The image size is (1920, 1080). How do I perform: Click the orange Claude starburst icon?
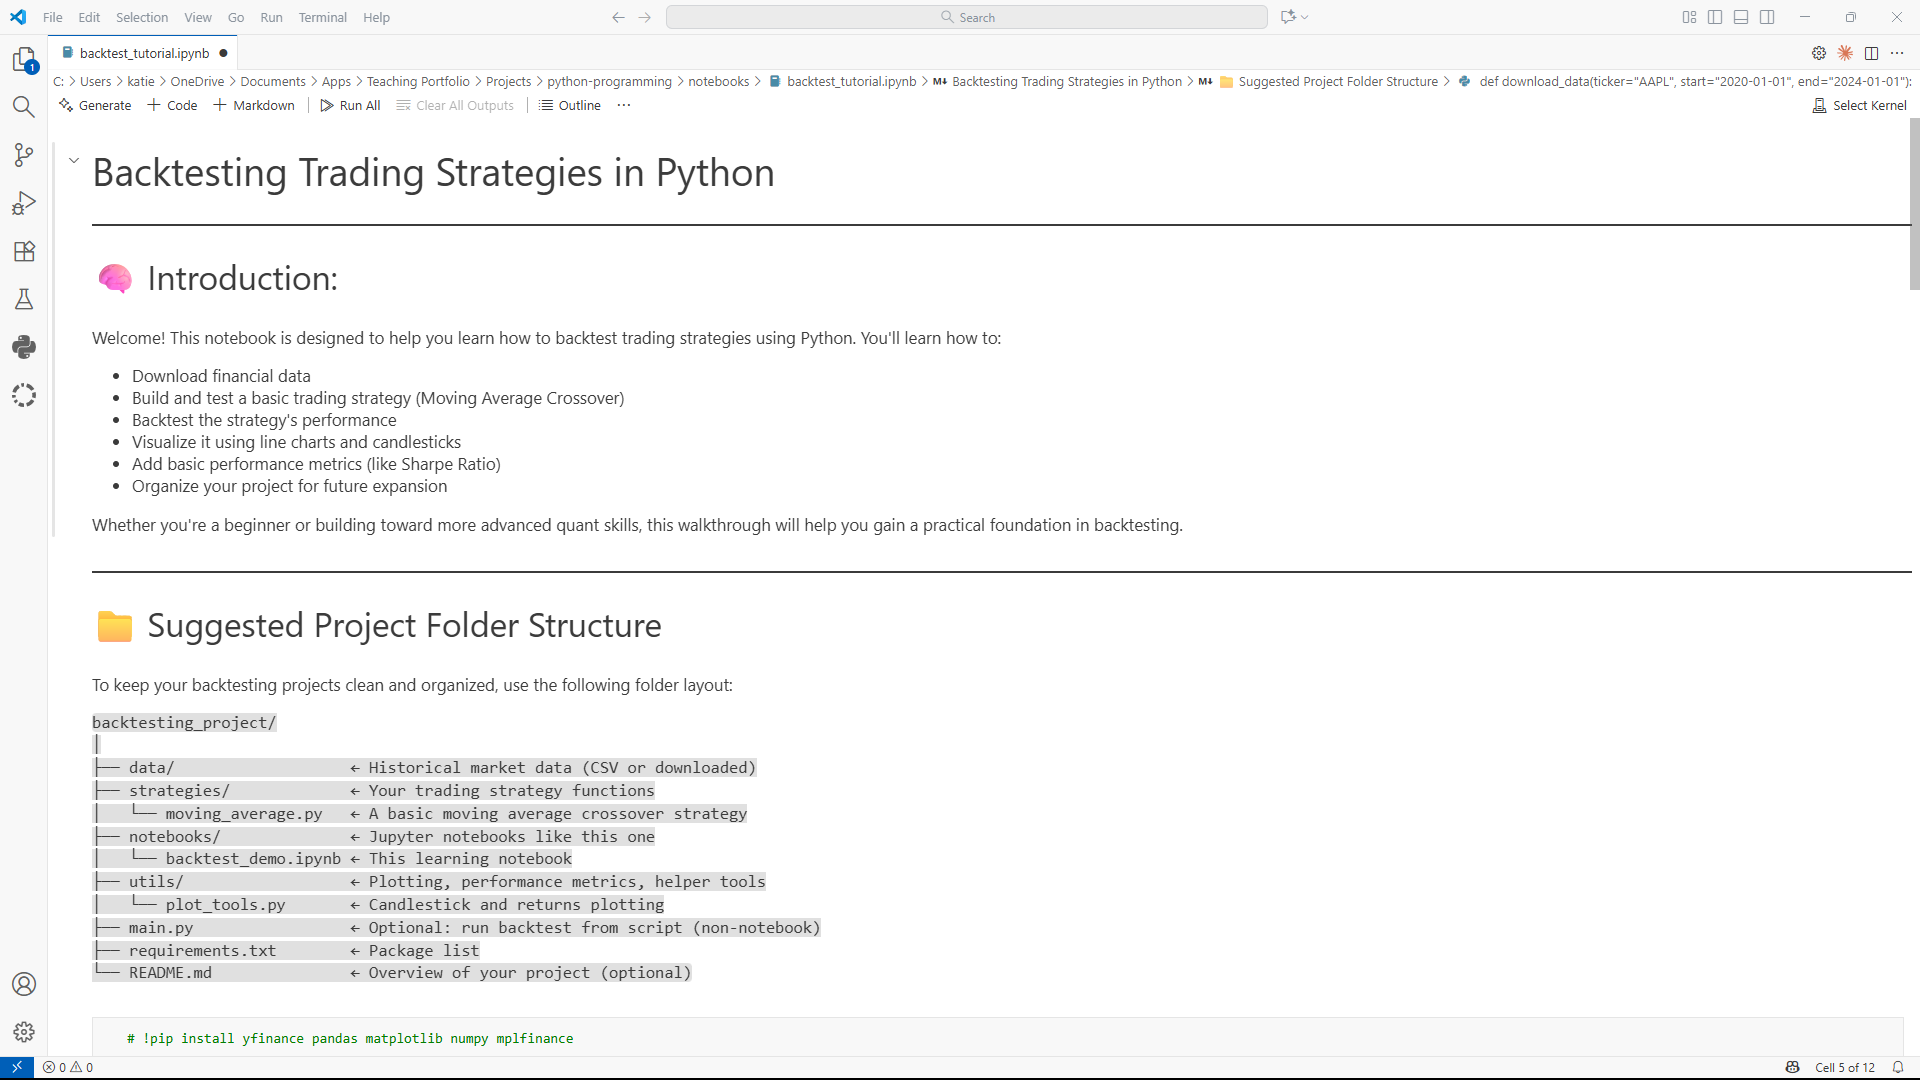(x=1845, y=53)
